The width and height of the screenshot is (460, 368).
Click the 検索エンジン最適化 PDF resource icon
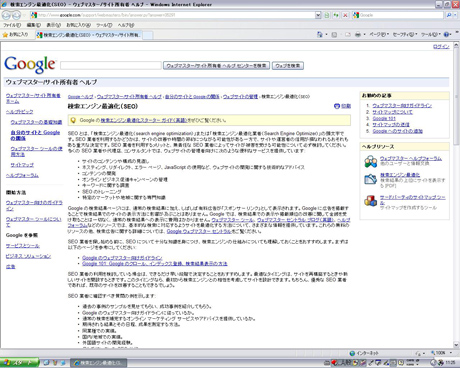371,179
